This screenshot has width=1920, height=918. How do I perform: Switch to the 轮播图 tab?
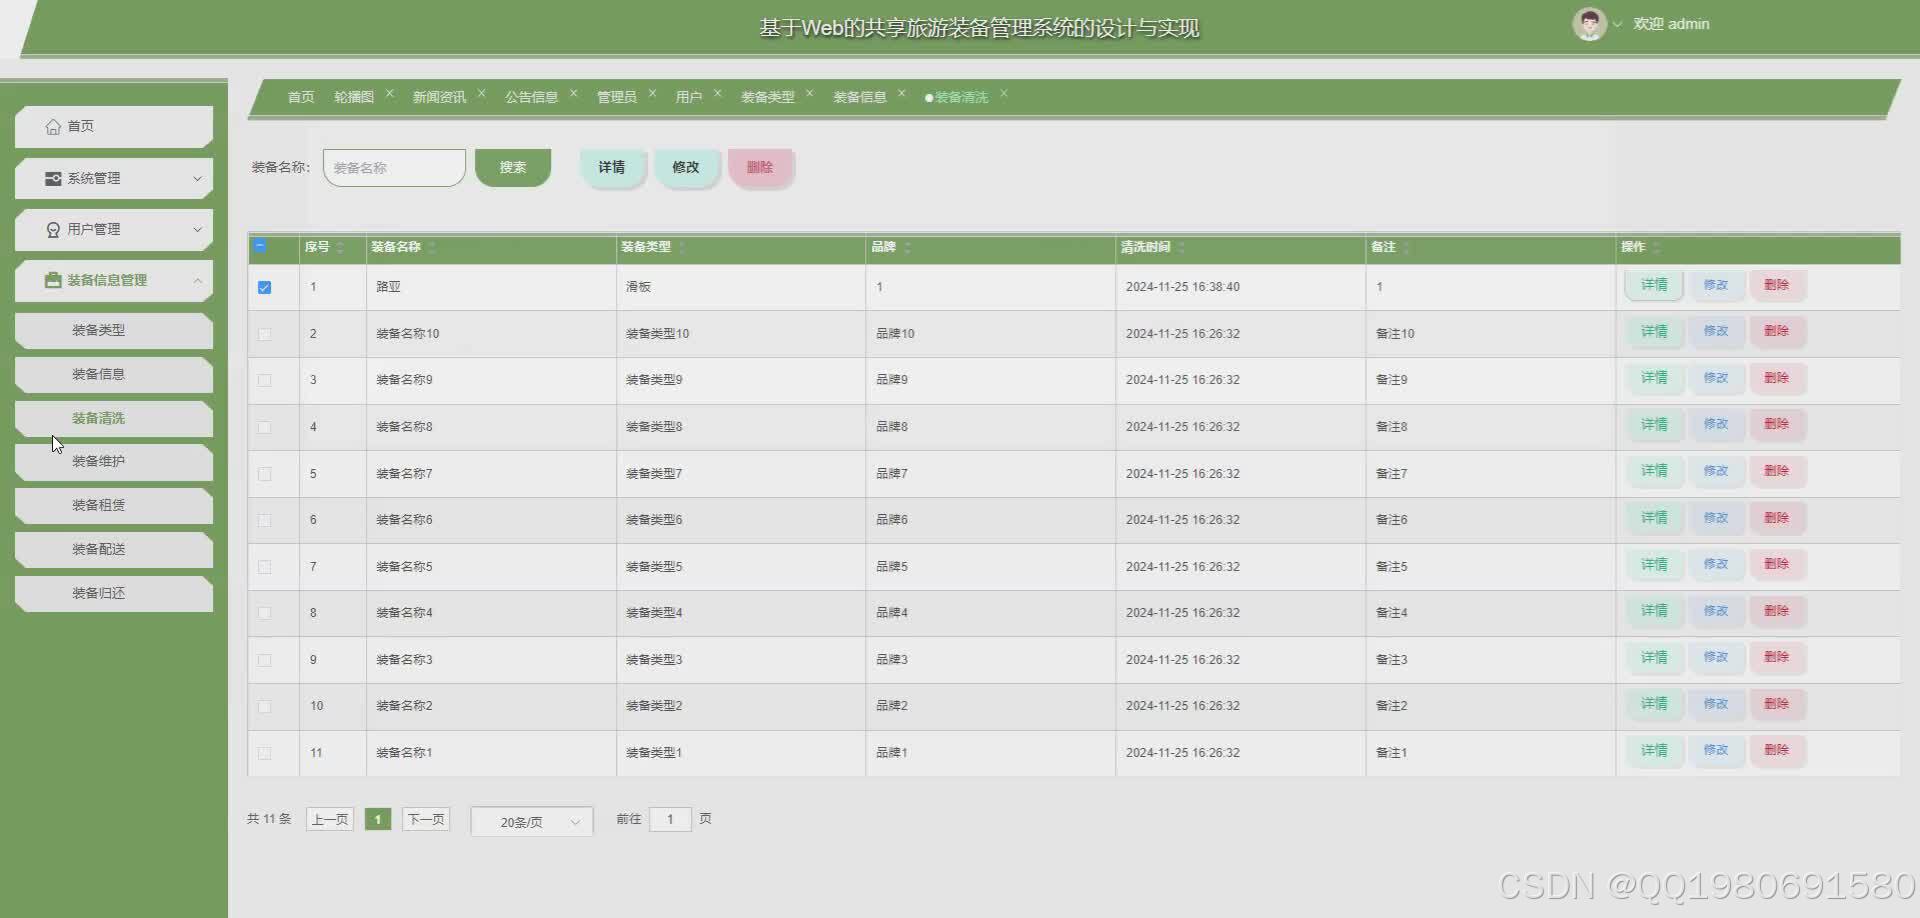[354, 97]
